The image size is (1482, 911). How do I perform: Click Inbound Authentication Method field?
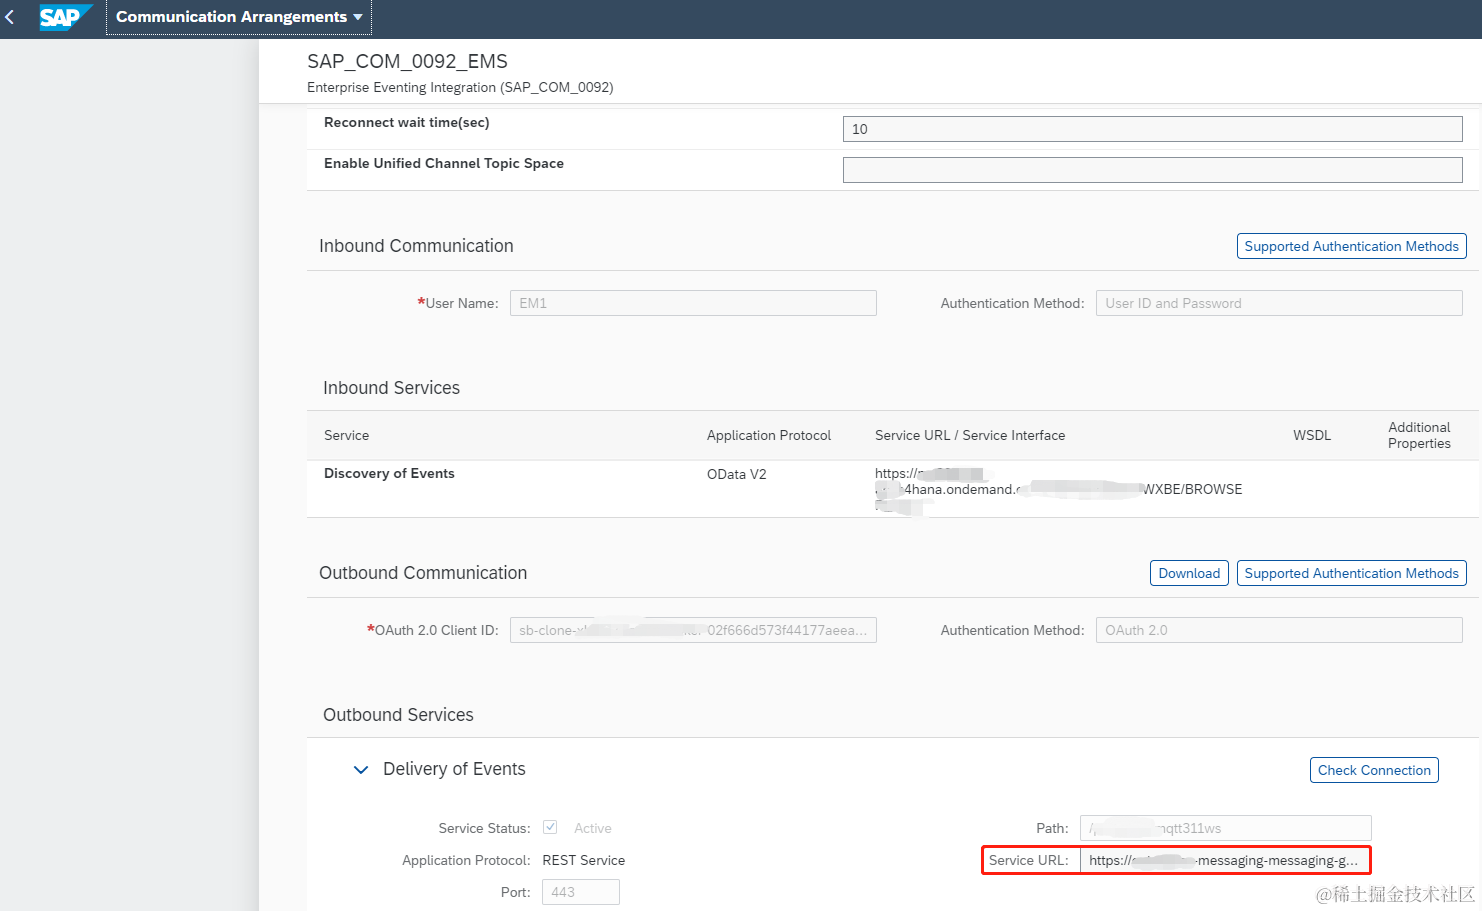1279,303
